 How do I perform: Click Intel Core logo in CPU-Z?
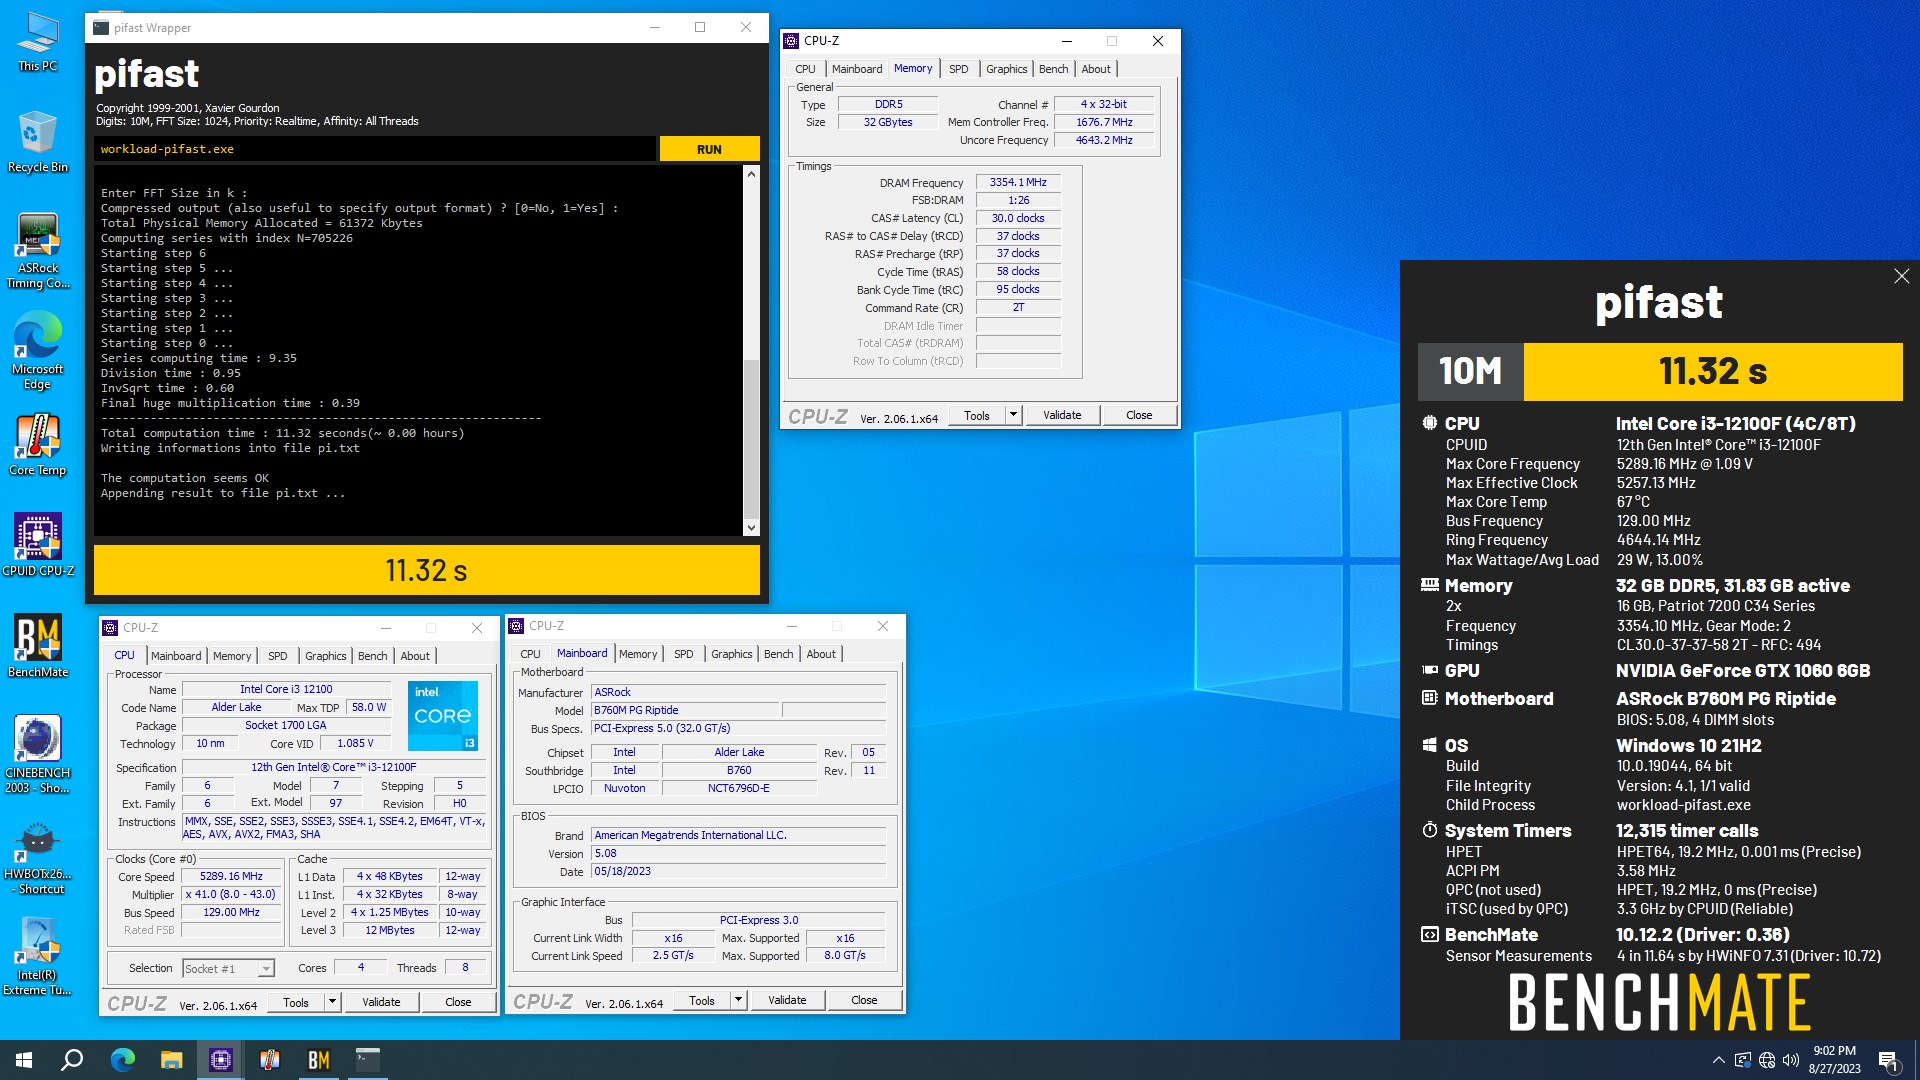443,716
